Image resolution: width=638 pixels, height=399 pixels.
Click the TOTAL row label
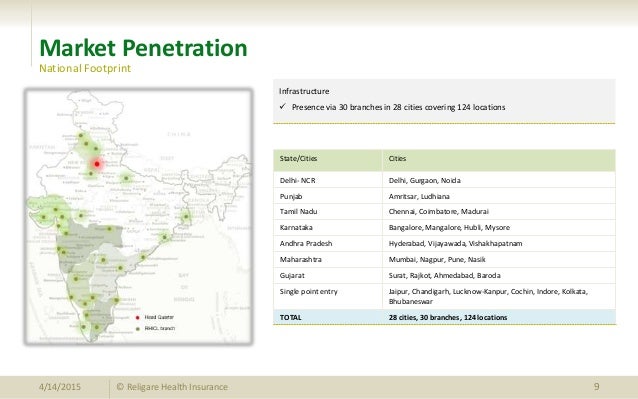[x=291, y=317]
